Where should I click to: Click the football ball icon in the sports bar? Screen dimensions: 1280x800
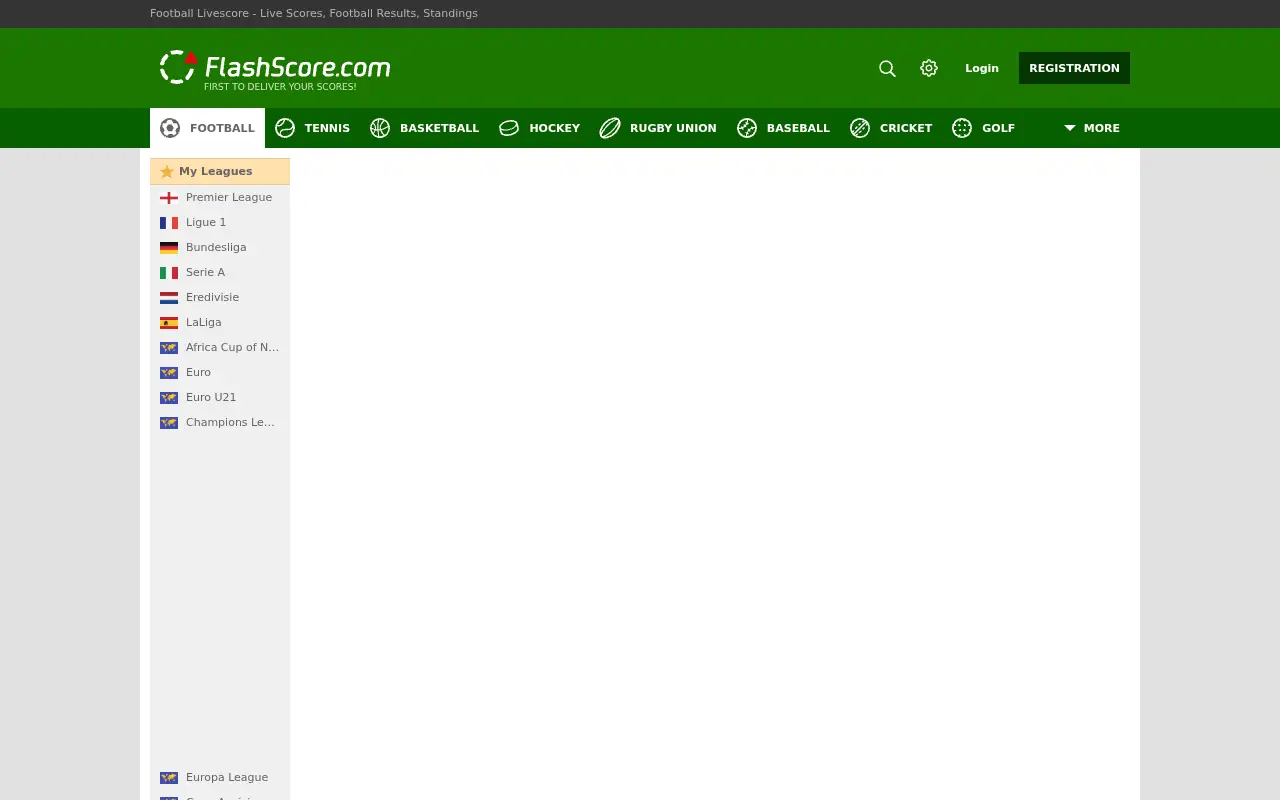pos(170,128)
